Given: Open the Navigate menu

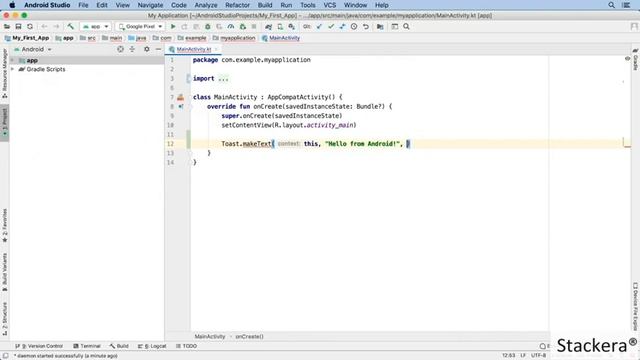Looking at the screenshot, I should (x=150, y=5).
